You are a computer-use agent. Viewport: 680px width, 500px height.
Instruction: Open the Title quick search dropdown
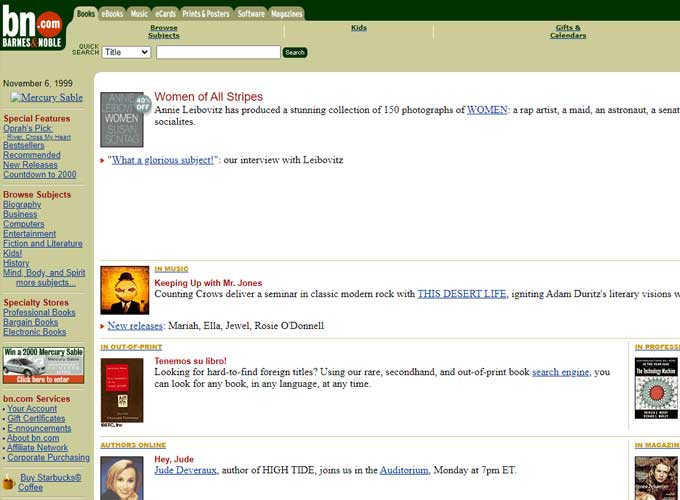pyautogui.click(x=126, y=52)
